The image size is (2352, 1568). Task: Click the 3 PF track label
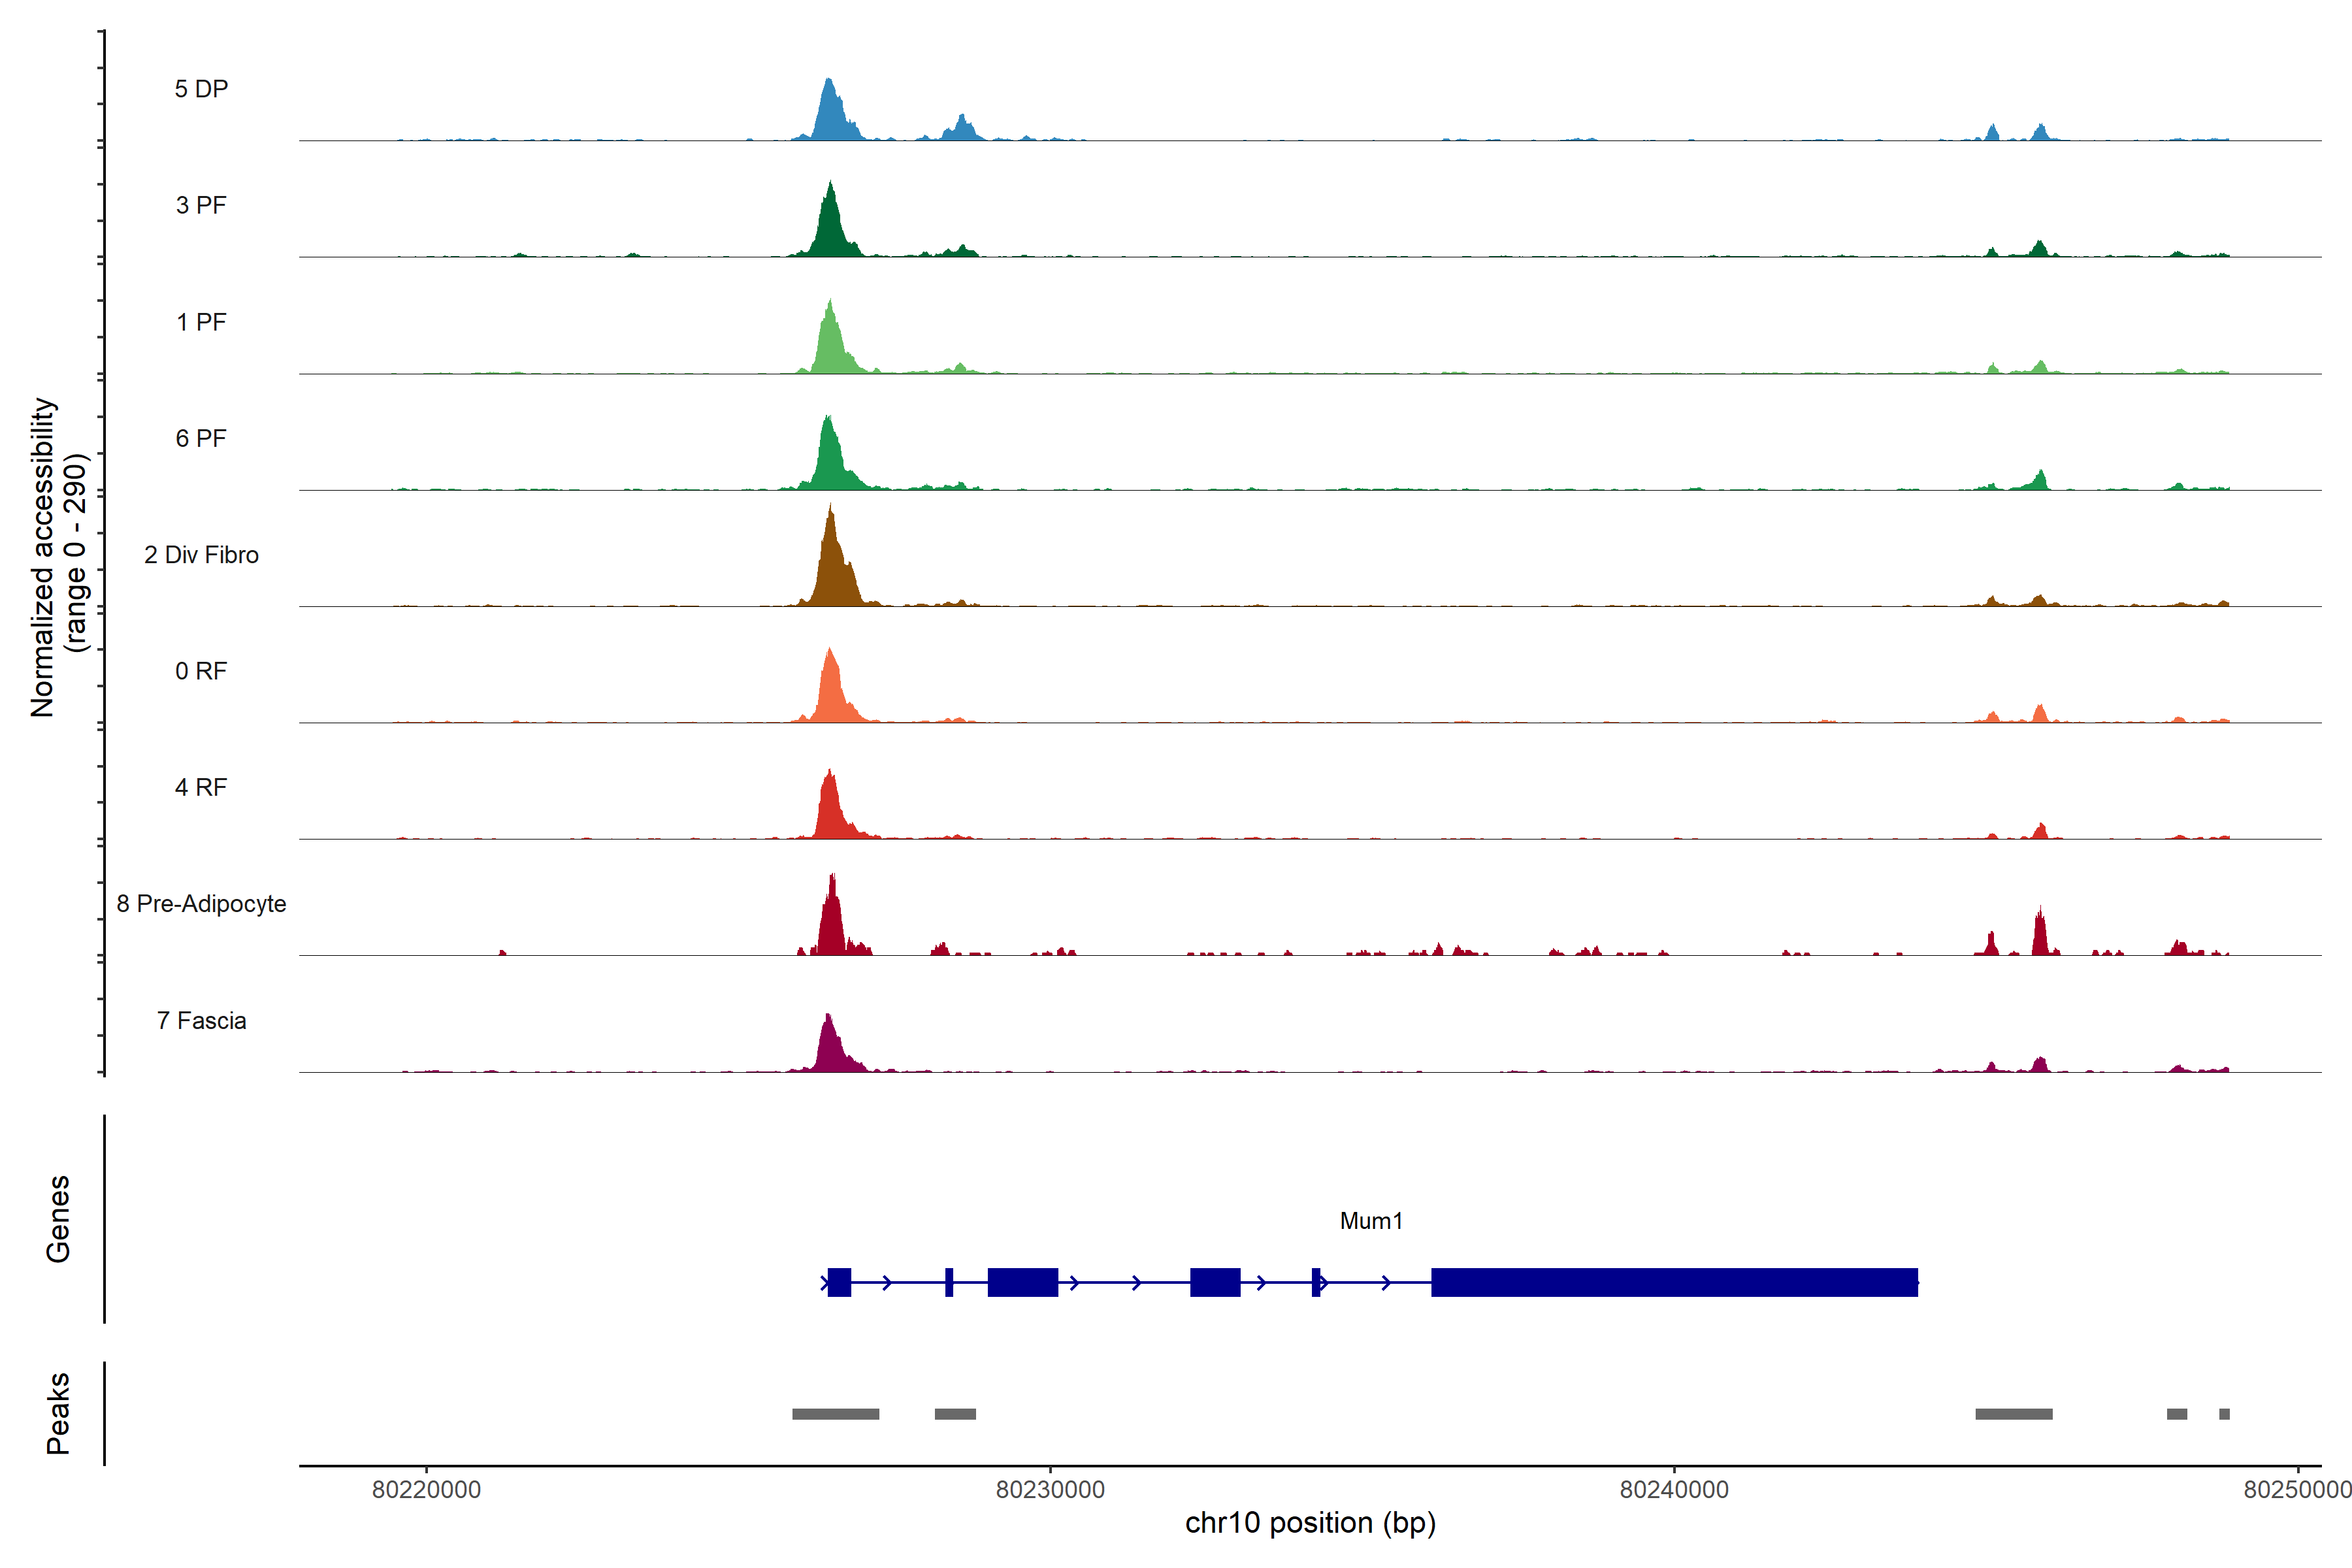201,205
